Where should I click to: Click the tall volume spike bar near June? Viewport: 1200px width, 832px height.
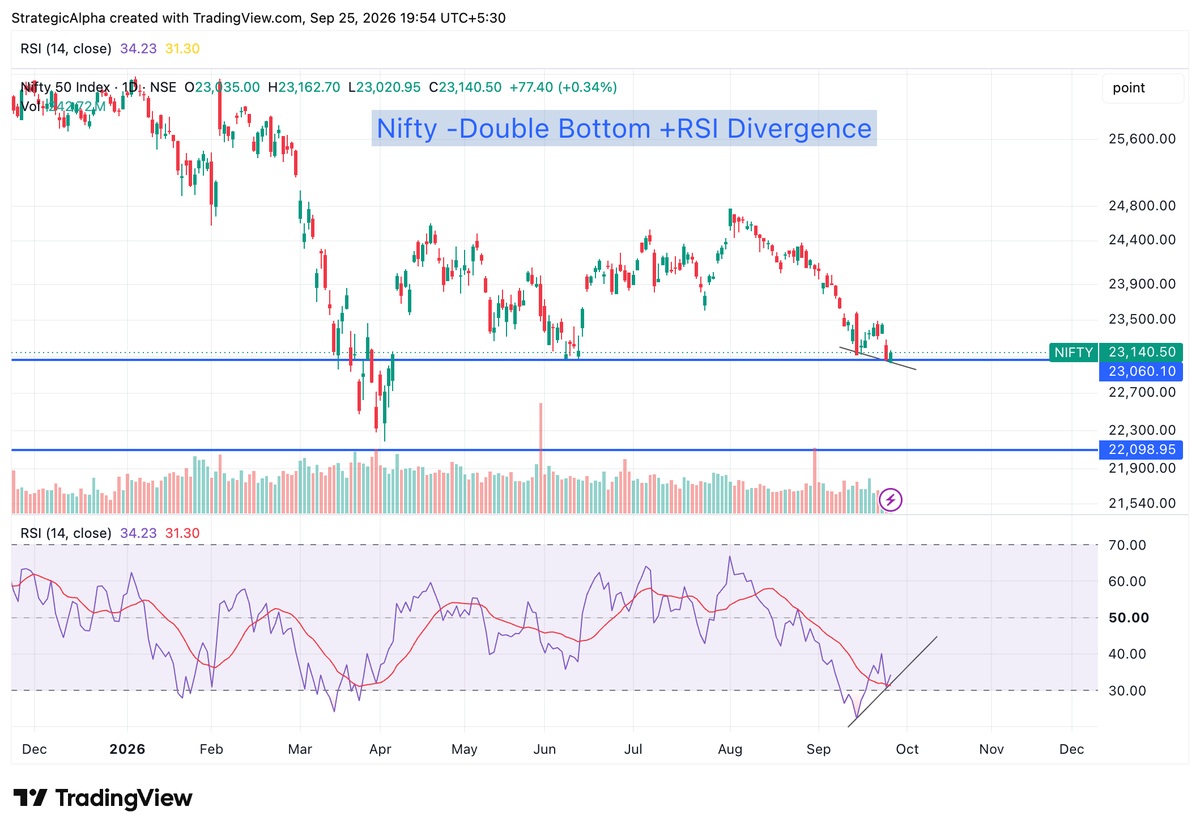[x=541, y=458]
